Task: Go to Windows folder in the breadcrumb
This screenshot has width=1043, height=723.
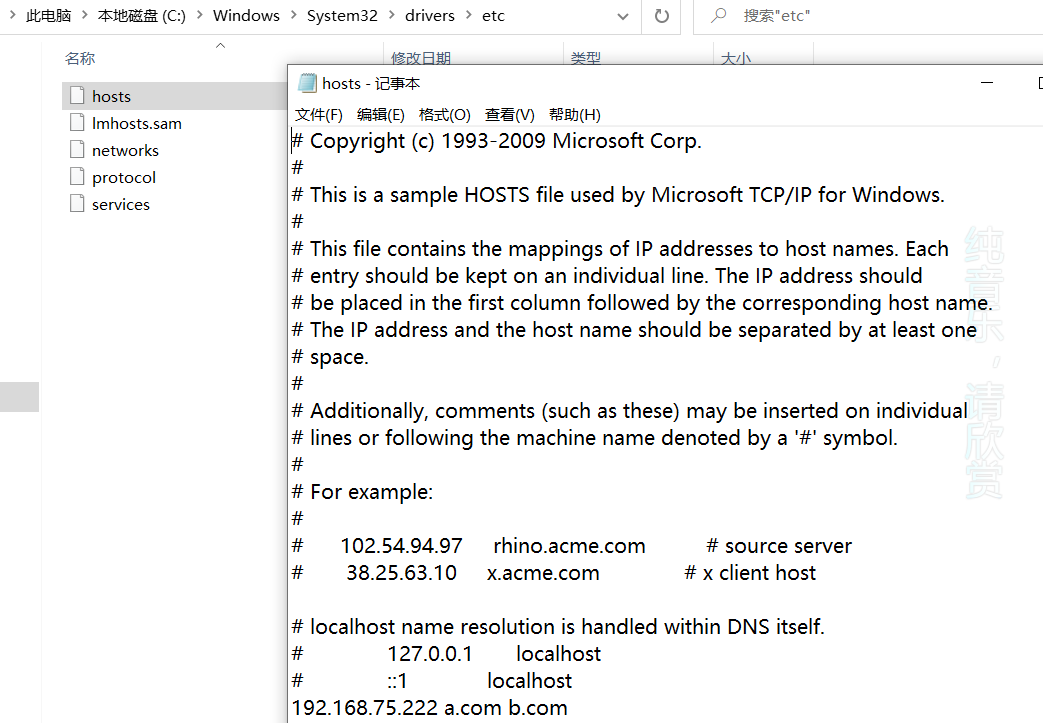Action: click(246, 15)
